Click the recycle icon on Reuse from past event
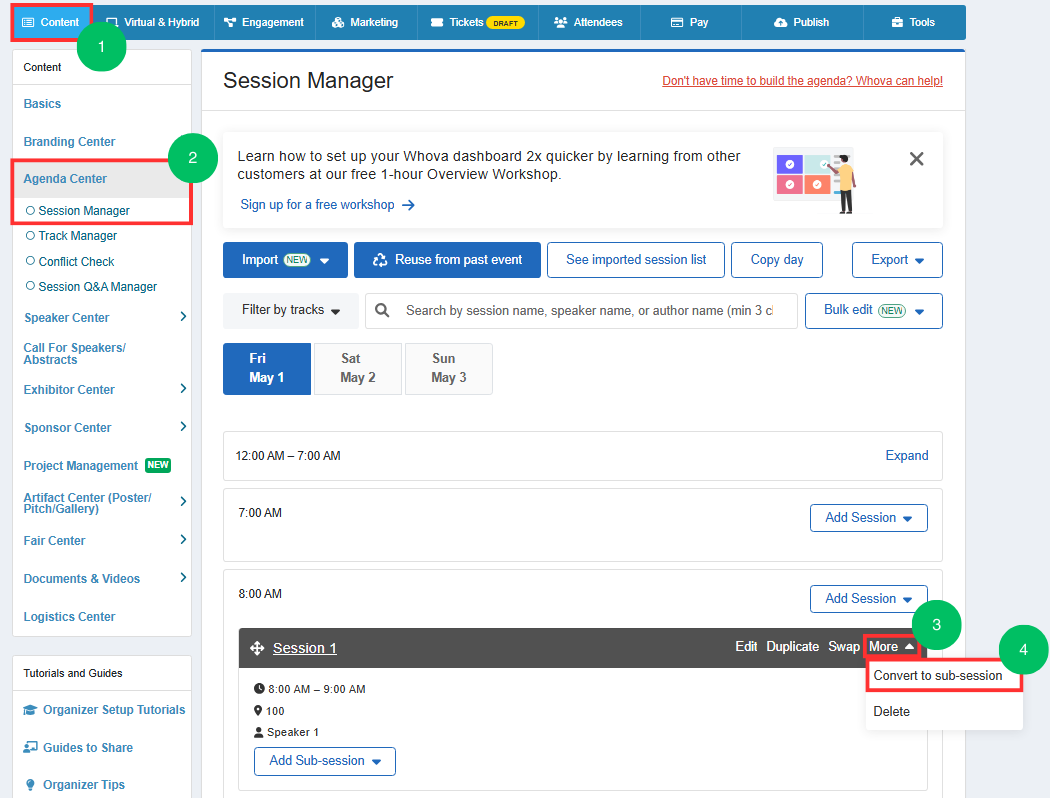The image size is (1050, 798). pyautogui.click(x=380, y=260)
